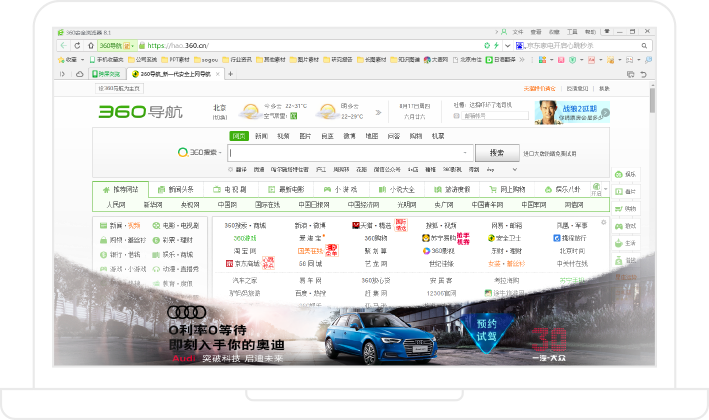The image size is (709, 420).
Task: Go back with the browser back arrow
Action: click(64, 45)
